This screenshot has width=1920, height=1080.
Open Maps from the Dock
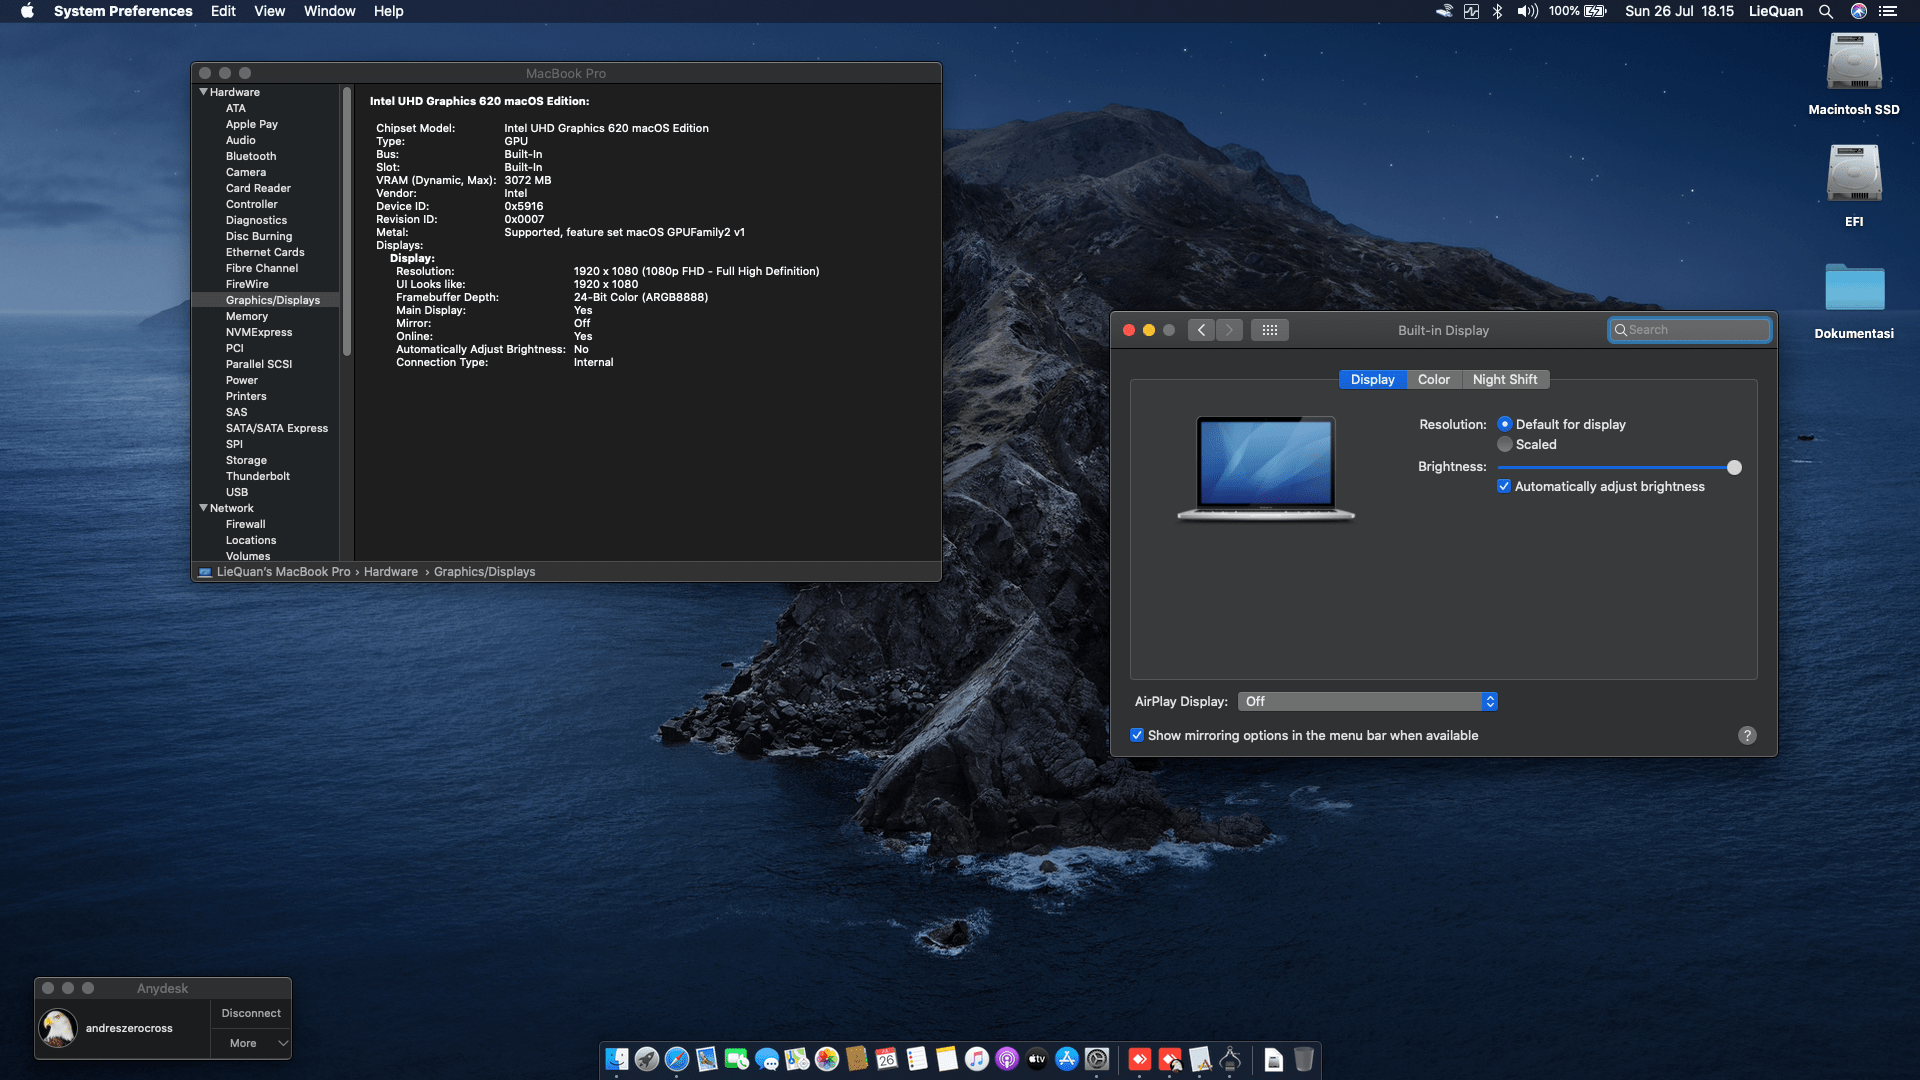point(797,1059)
